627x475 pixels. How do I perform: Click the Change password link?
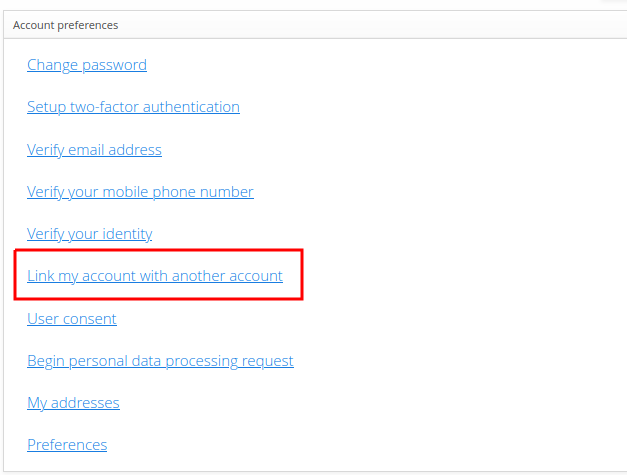87,65
